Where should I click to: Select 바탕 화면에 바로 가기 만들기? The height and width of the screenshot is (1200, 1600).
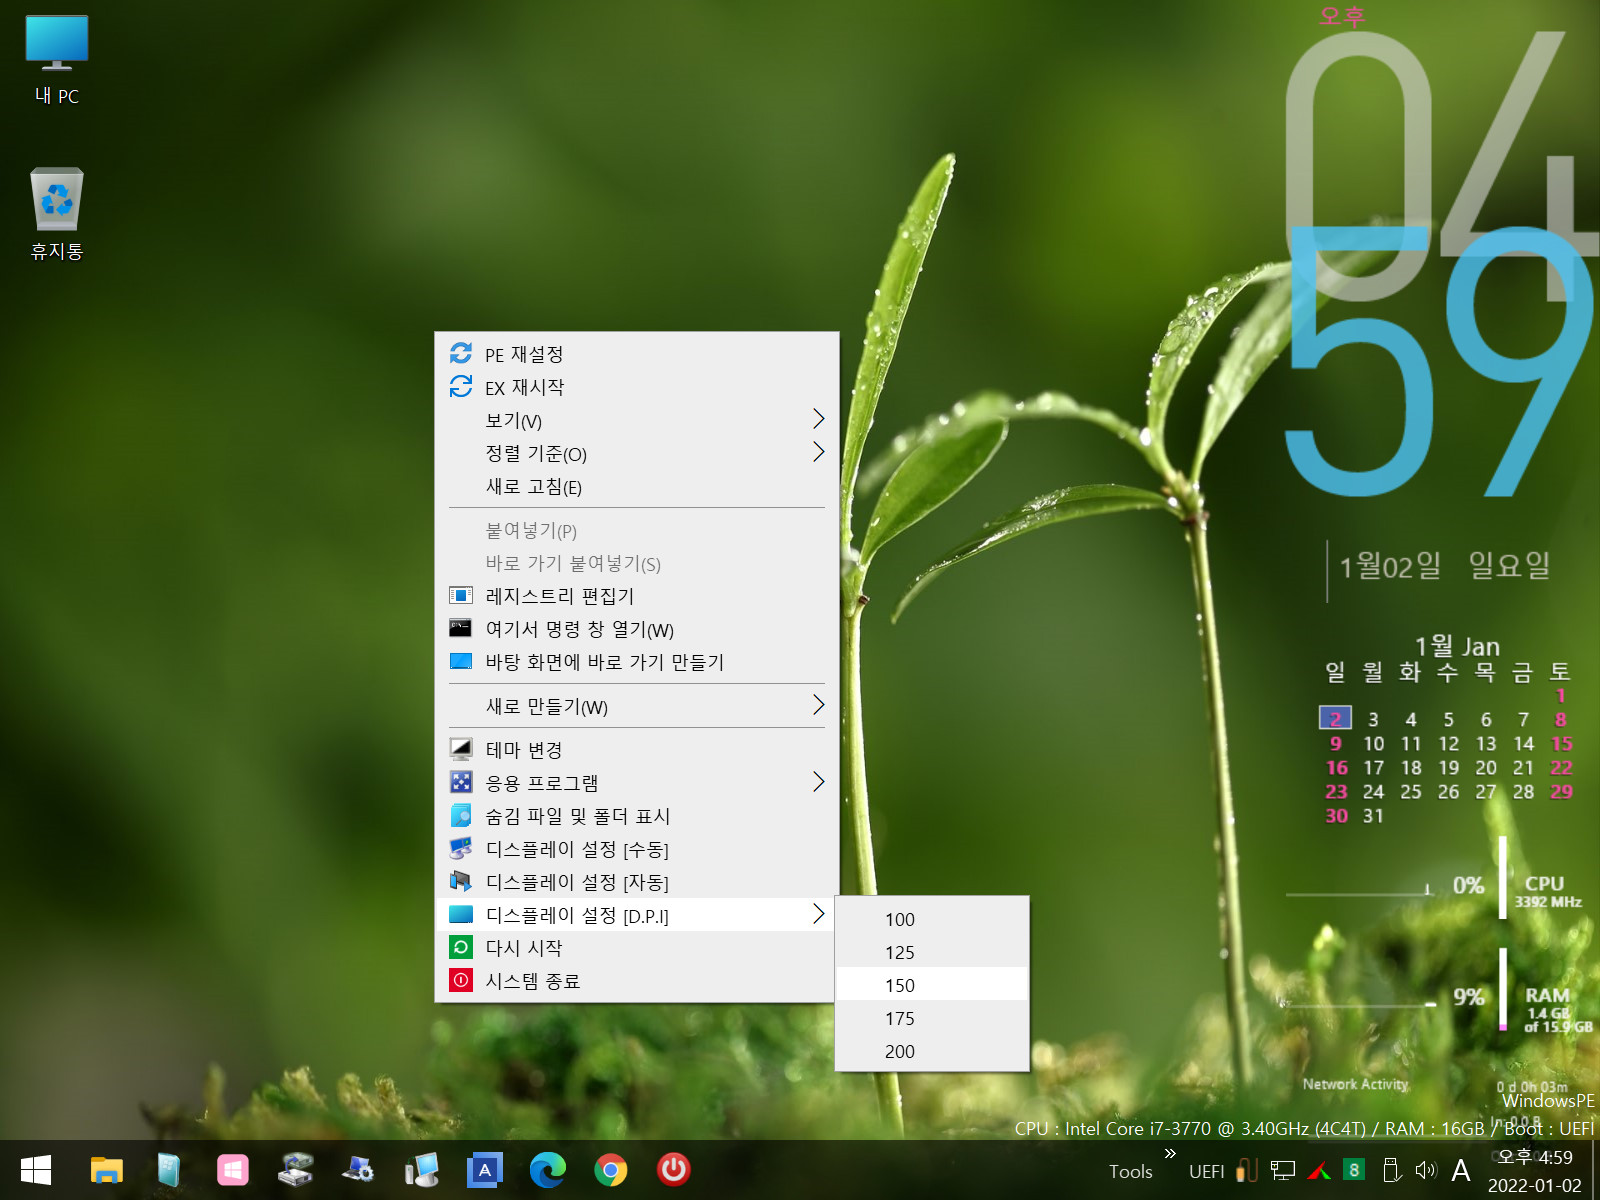tap(636, 662)
